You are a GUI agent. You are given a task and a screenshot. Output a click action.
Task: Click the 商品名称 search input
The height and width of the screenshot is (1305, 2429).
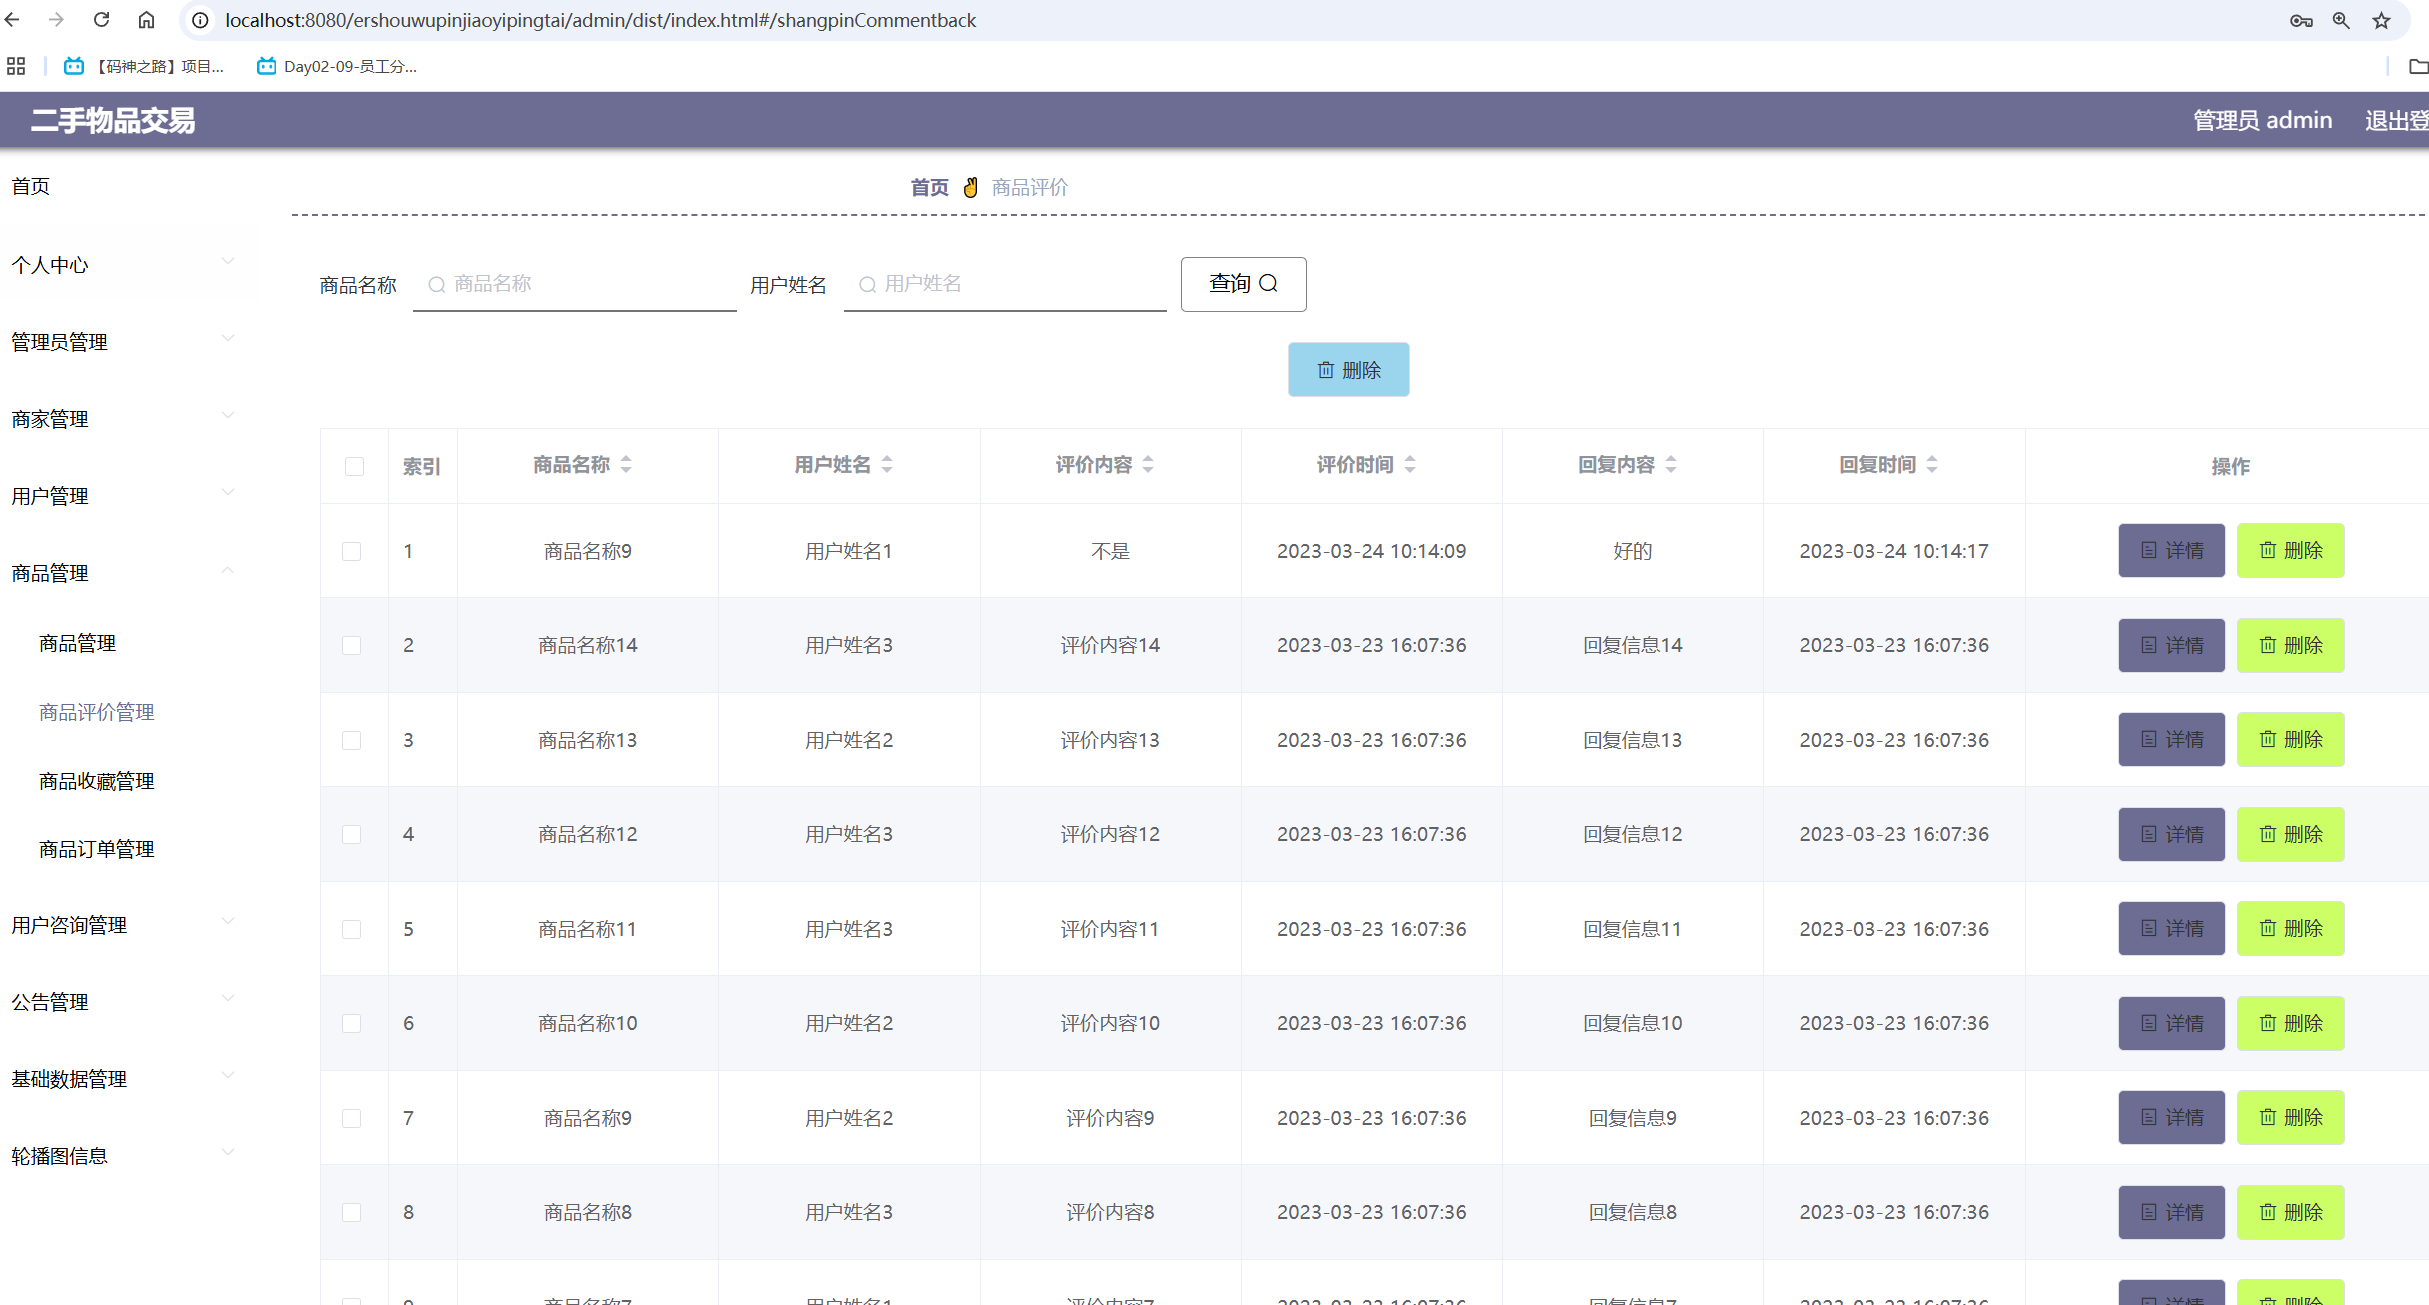pyautogui.click(x=574, y=284)
